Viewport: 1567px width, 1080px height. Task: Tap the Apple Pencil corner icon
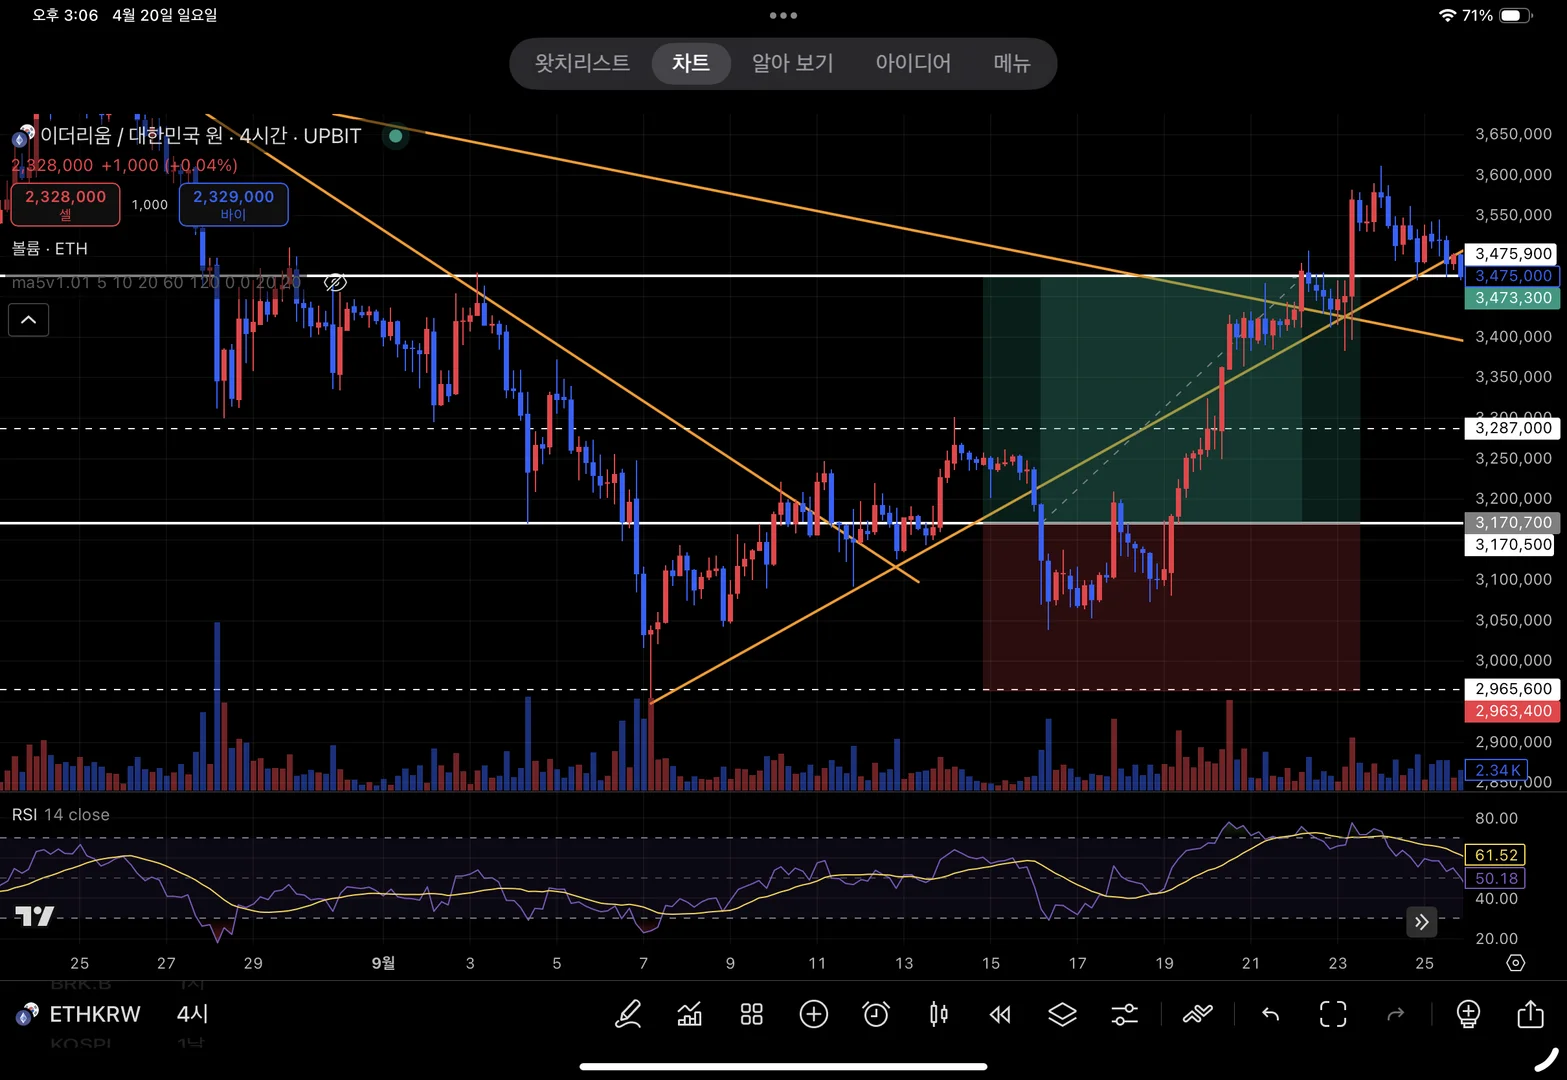click(x=1547, y=1060)
